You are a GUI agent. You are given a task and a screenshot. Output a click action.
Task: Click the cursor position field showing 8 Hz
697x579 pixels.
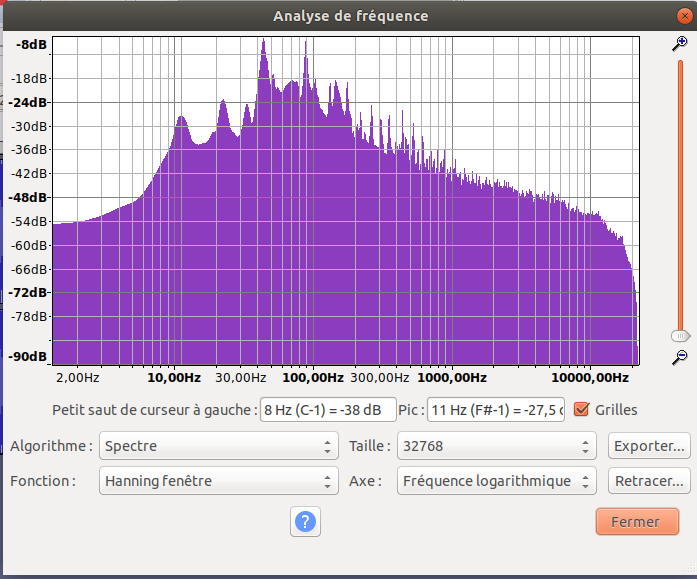[x=328, y=409]
